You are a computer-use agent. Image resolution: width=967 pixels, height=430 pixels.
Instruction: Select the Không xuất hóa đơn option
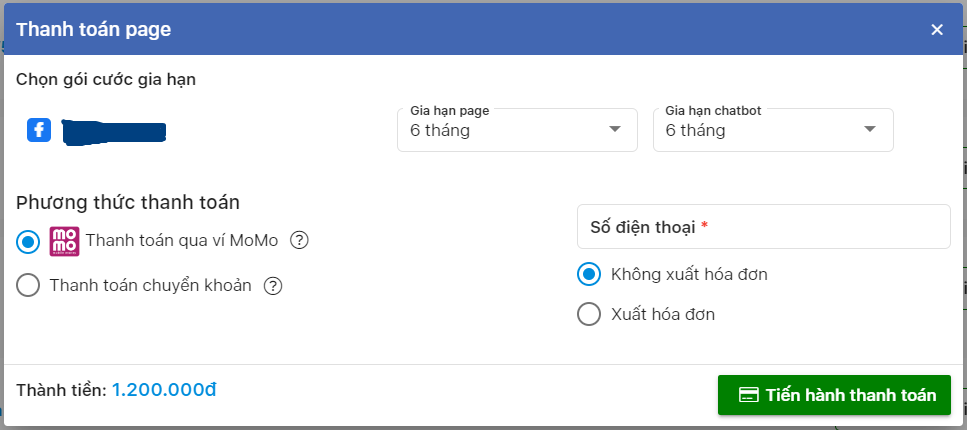coord(590,274)
